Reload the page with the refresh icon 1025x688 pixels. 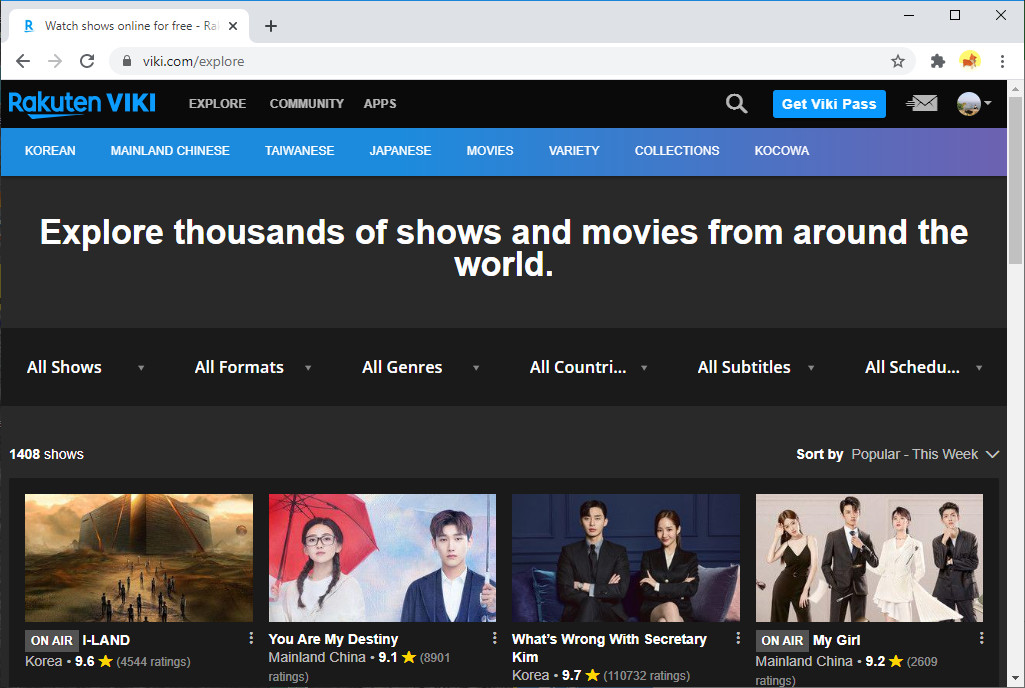(x=87, y=61)
